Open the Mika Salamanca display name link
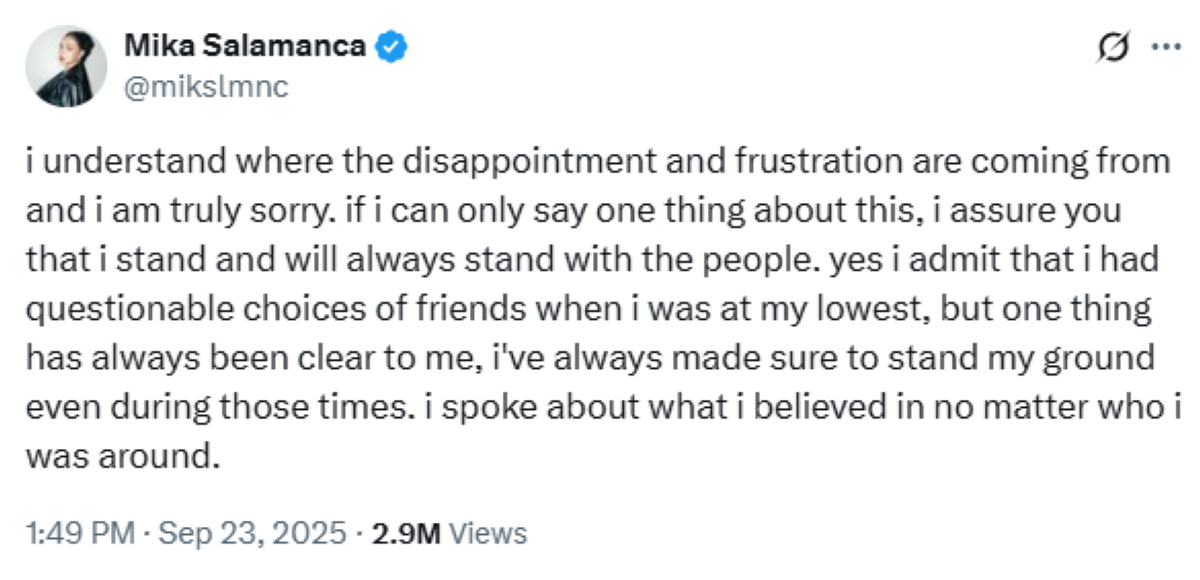Image resolution: width=1200 pixels, height=580 pixels. pyautogui.click(x=244, y=45)
